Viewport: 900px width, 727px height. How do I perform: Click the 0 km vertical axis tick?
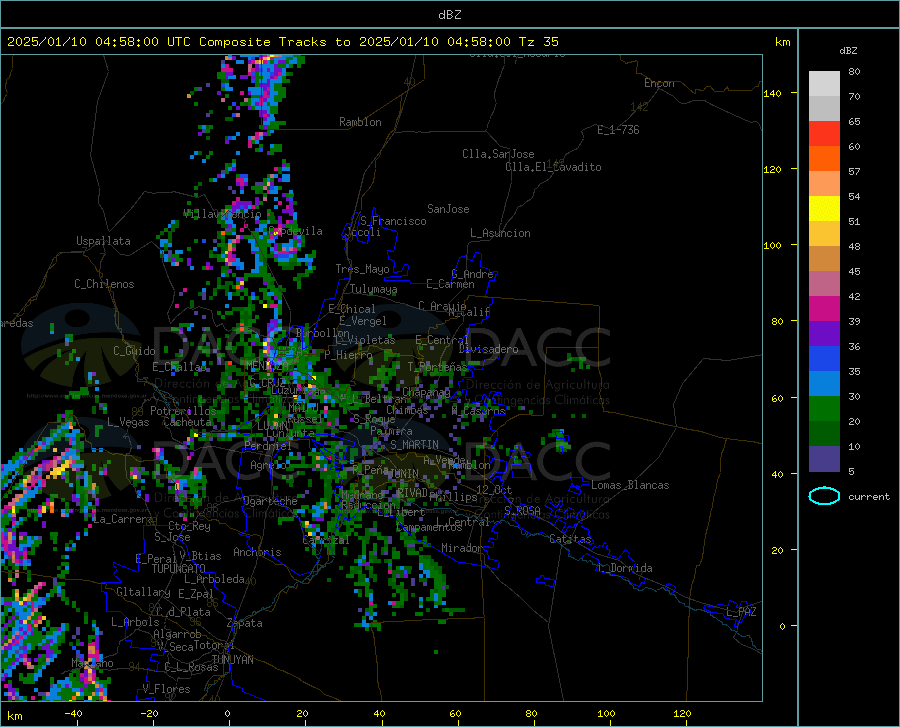(782, 626)
